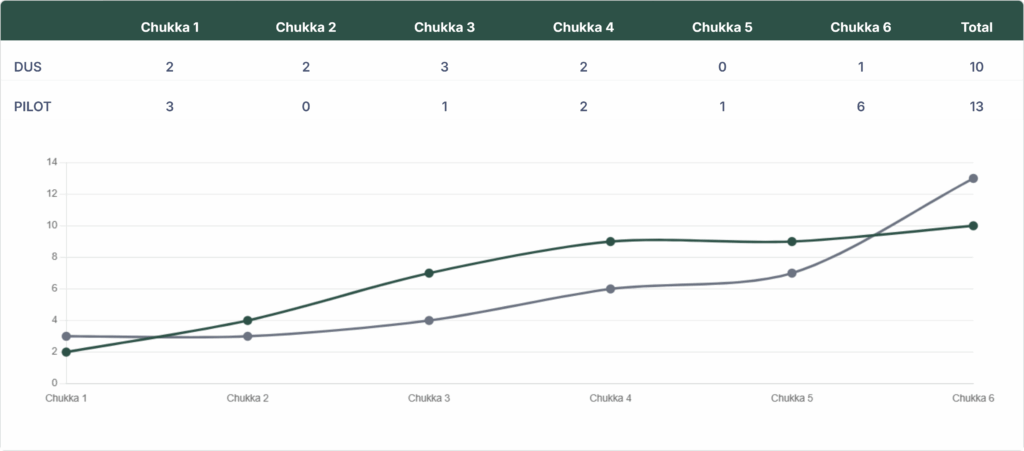
Task: Click PILOT's Chukka 6 score of 6
Action: pos(860,107)
